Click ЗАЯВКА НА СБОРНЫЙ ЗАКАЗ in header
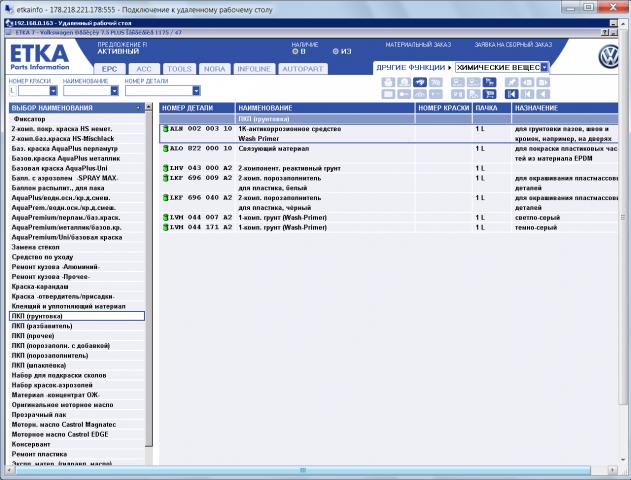The height and width of the screenshot is (480, 631). coord(513,45)
